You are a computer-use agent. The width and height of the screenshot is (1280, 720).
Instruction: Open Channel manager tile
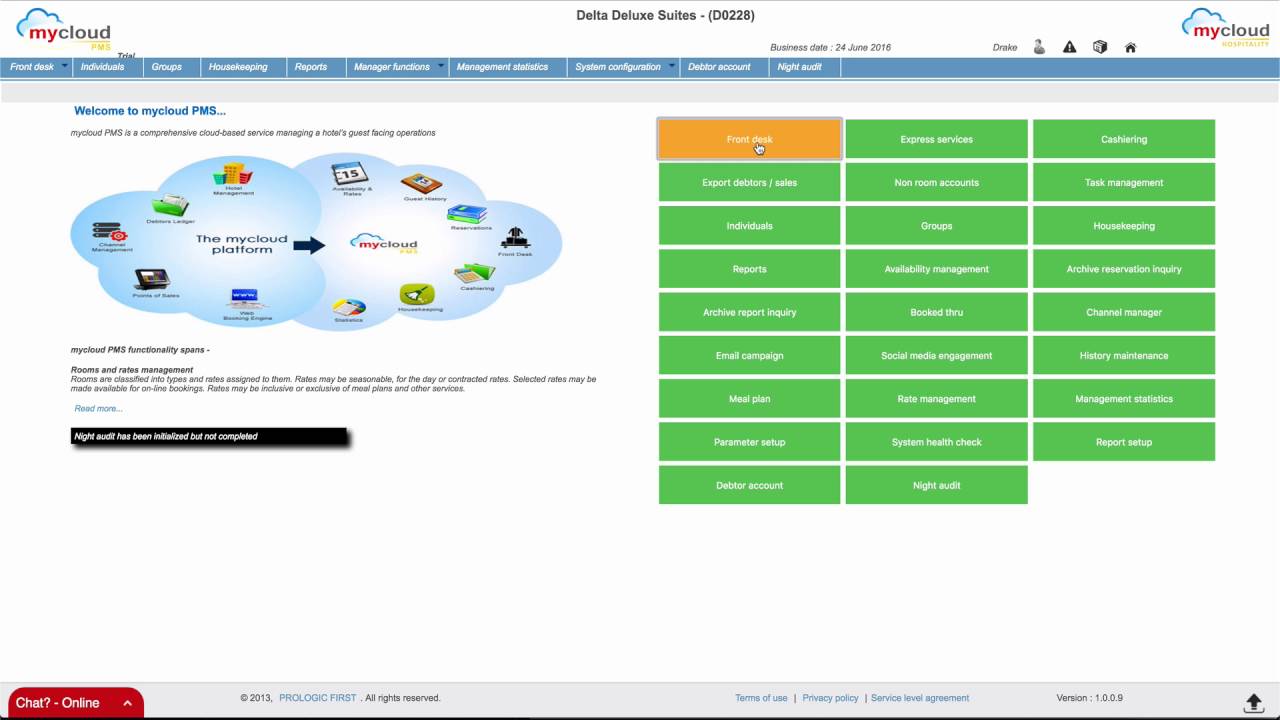pos(1124,312)
